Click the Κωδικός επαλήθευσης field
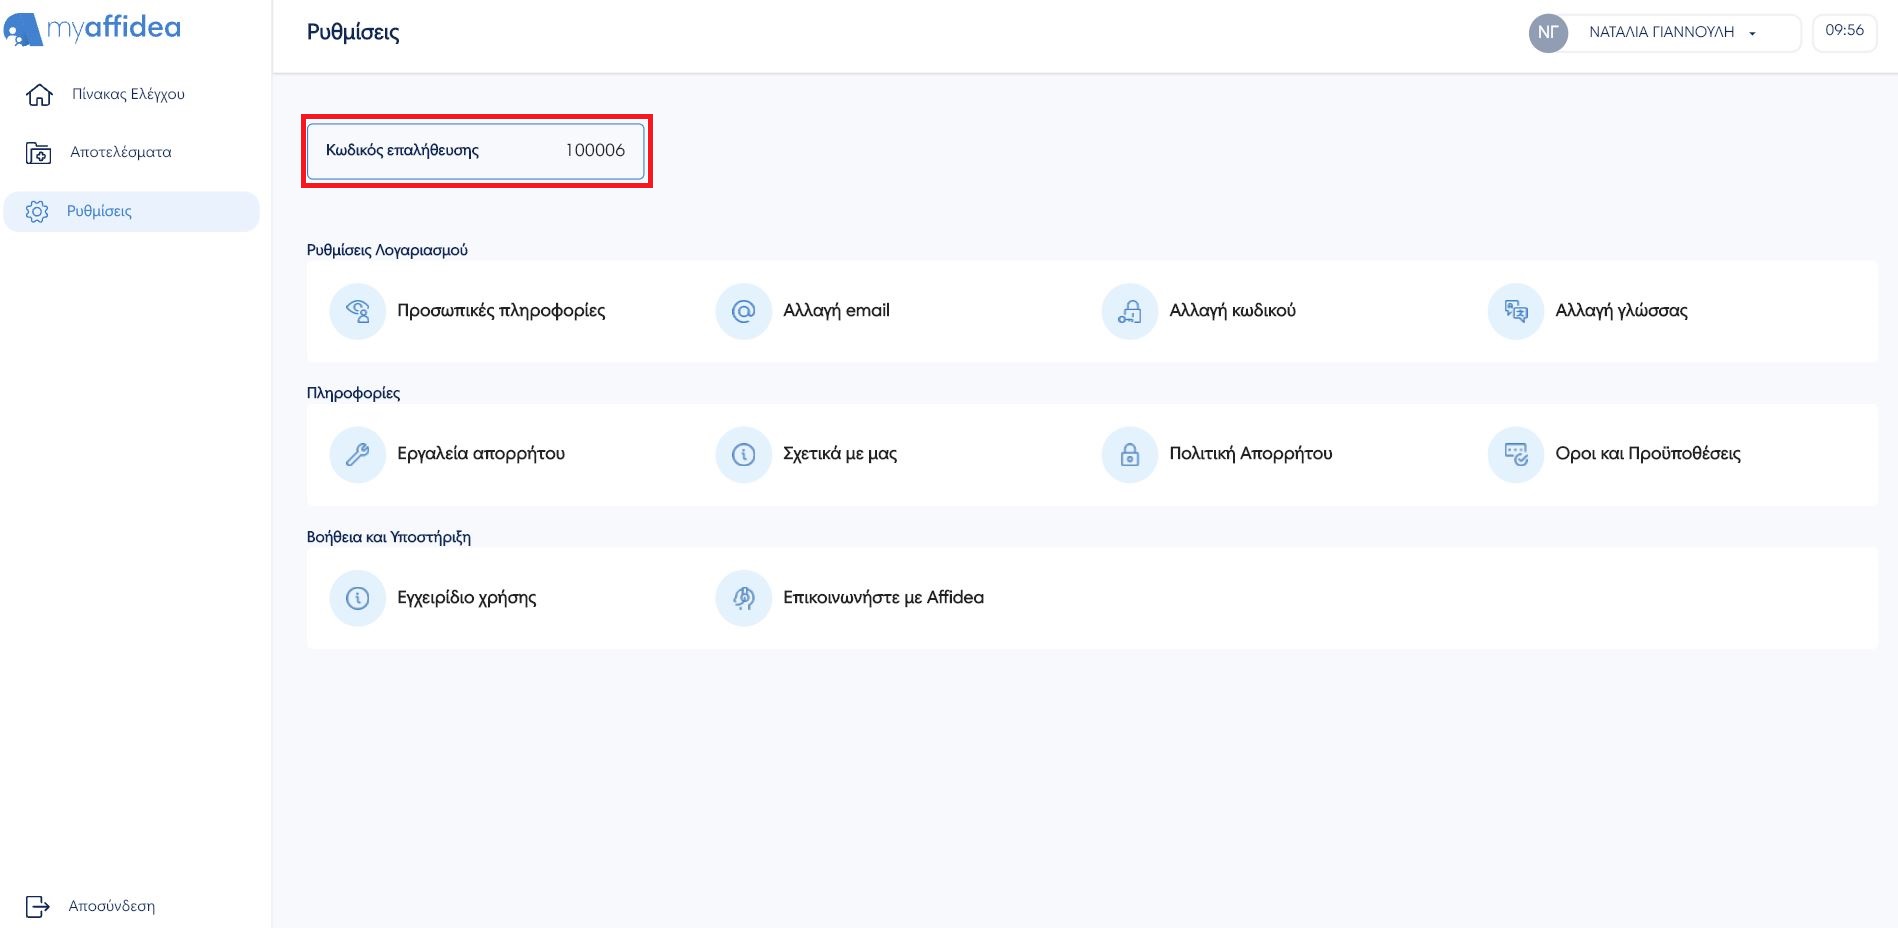Image resolution: width=1898 pixels, height=928 pixels. coord(475,150)
